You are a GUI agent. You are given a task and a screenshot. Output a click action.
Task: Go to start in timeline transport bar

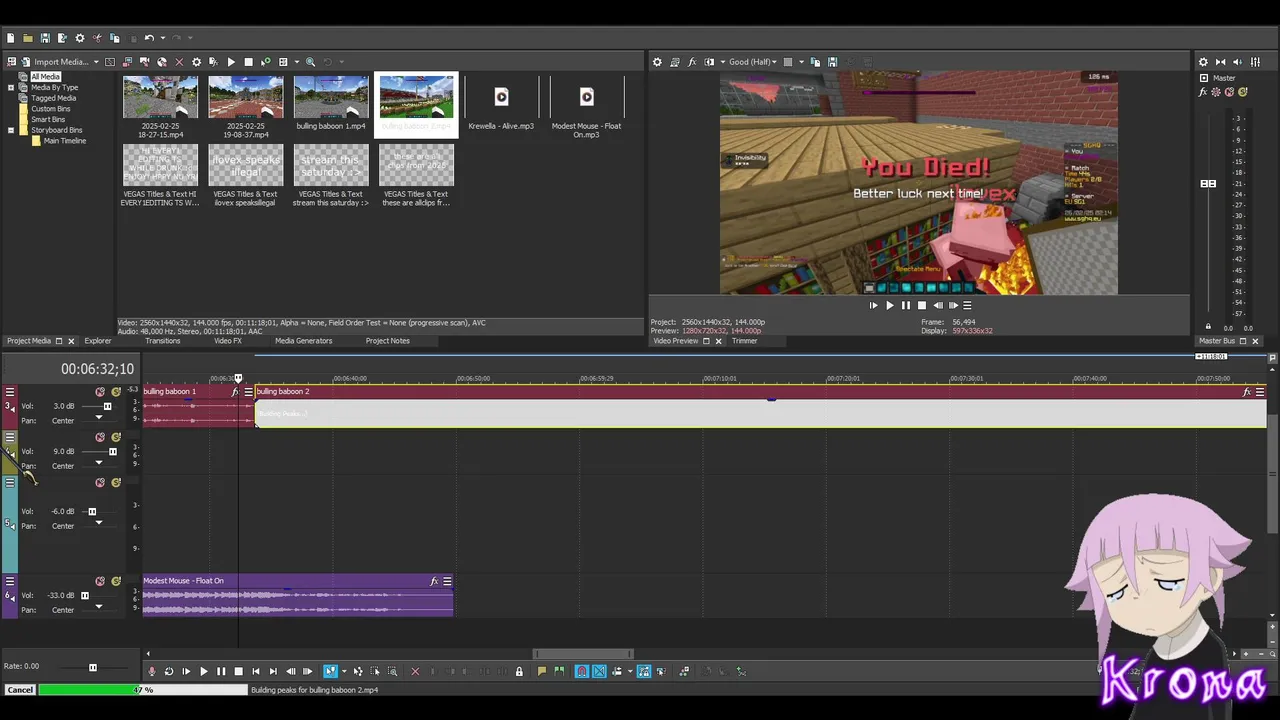(x=256, y=671)
